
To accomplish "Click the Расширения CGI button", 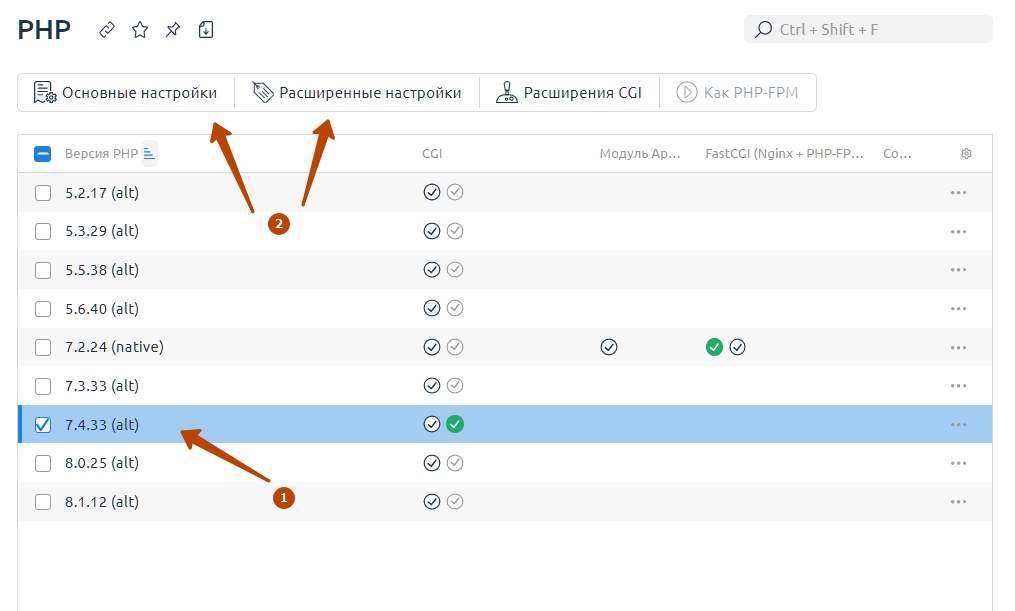I will (569, 93).
